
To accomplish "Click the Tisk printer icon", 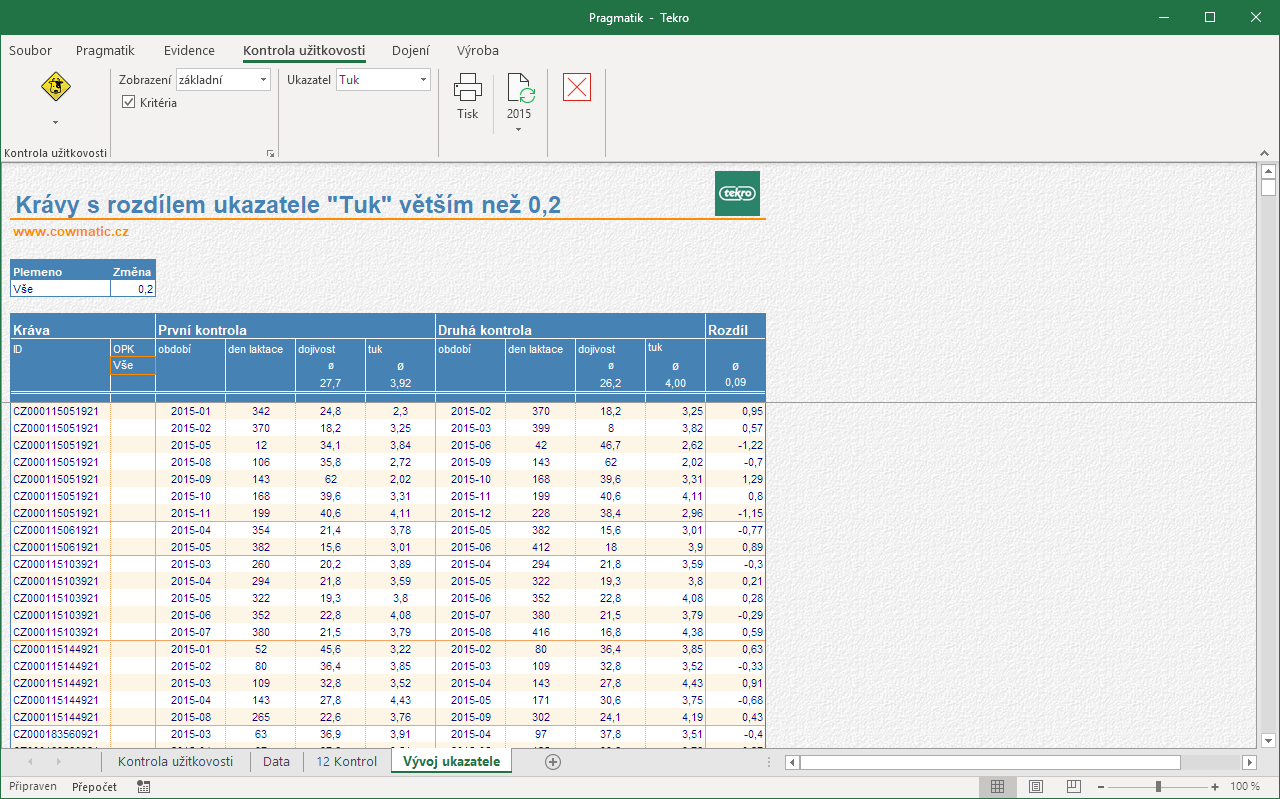I will [468, 88].
